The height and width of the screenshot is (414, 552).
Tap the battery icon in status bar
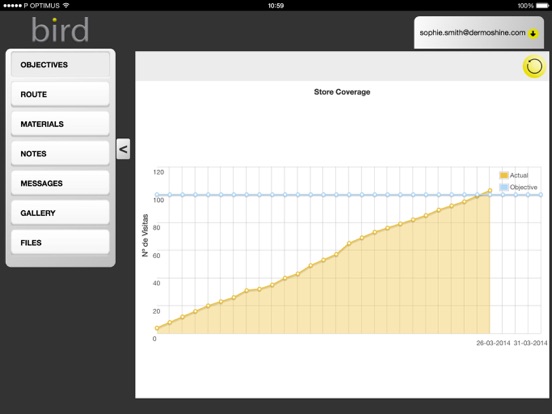542,5
